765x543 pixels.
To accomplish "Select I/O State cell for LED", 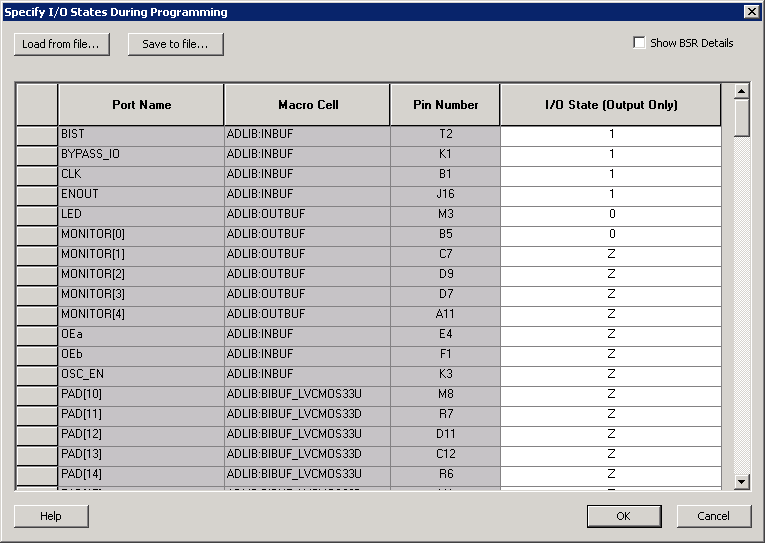I will click(x=610, y=214).
